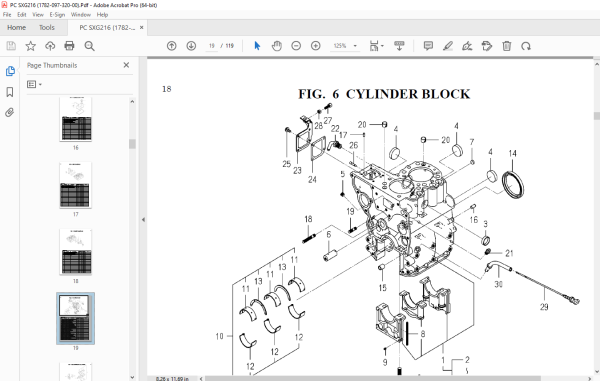
Task: Add bookmark with star icon
Action: point(31,46)
